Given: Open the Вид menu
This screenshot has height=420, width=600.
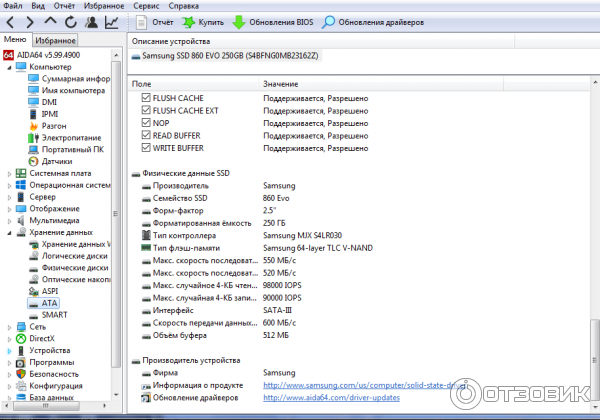Looking at the screenshot, I should (x=38, y=6).
